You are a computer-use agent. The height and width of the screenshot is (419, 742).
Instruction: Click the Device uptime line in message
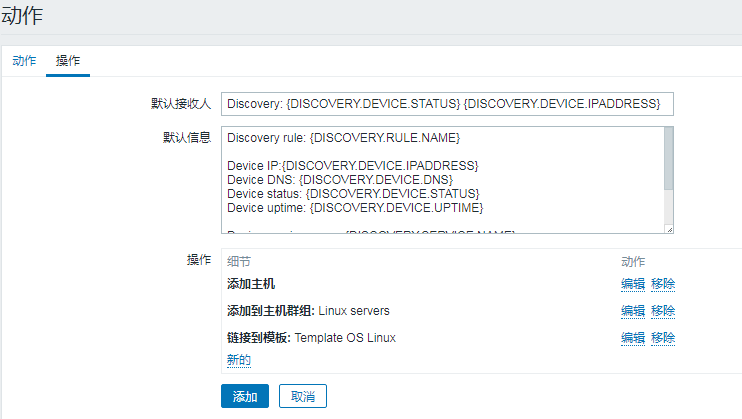[x=355, y=208]
